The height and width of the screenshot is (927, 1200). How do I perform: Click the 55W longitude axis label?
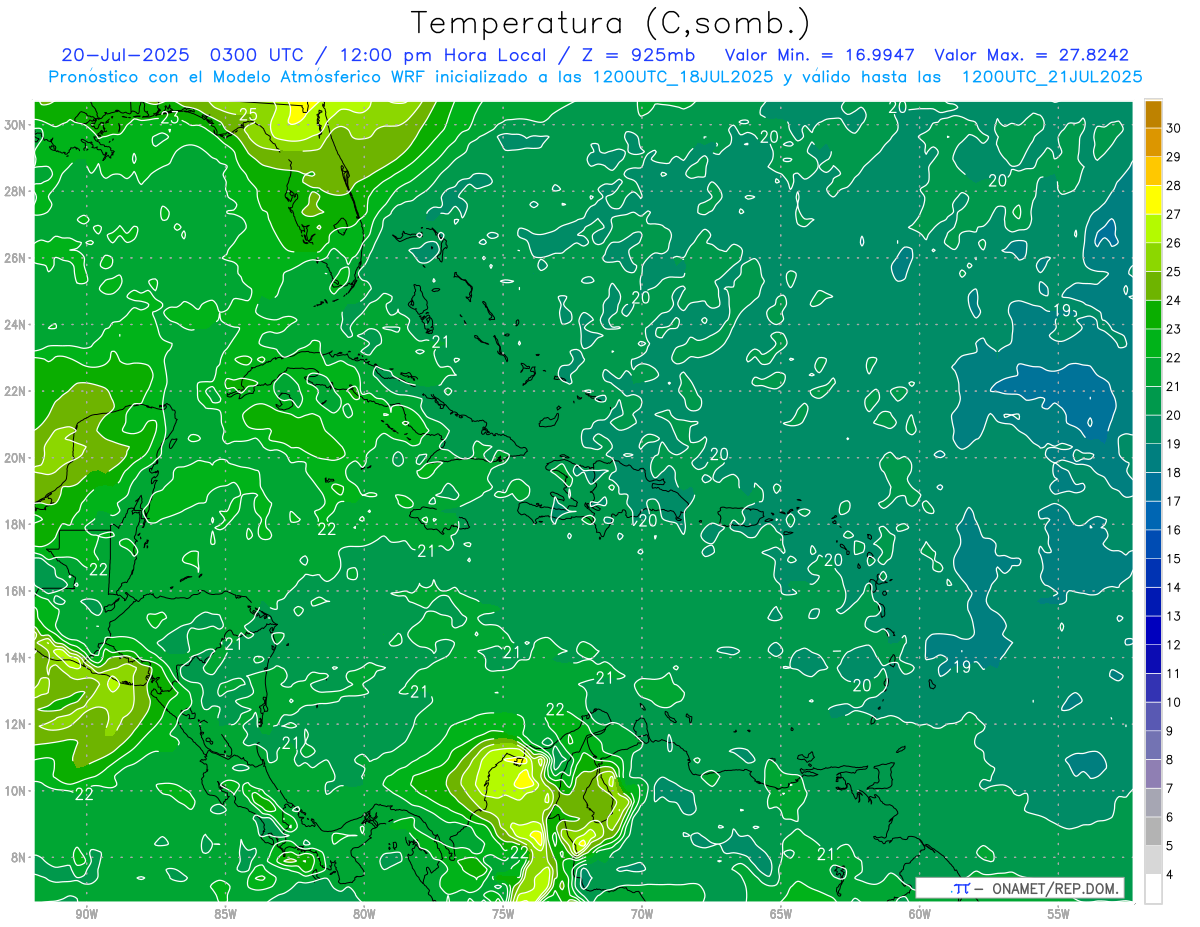1059,915
